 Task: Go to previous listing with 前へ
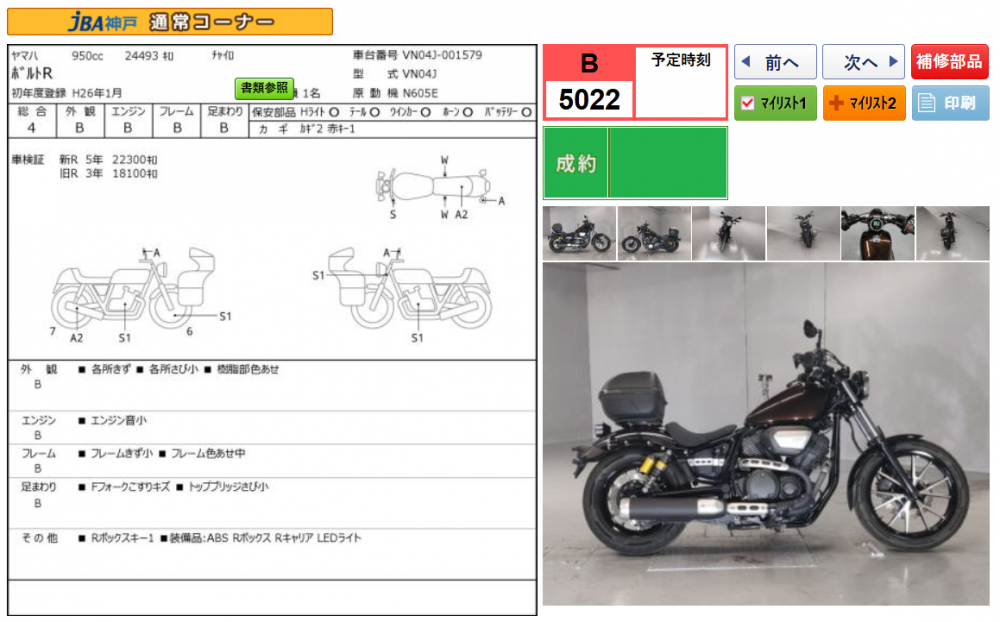775,62
